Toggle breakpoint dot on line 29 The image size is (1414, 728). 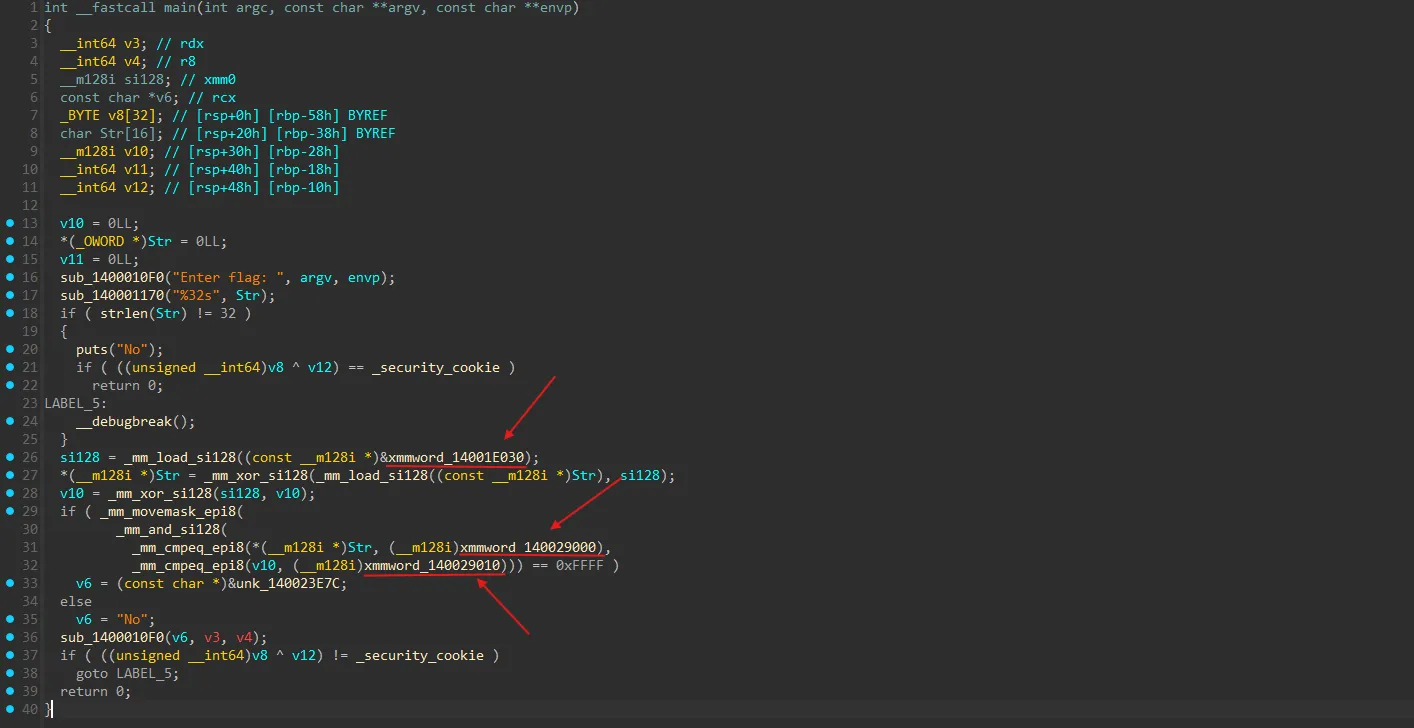[x=10, y=511]
